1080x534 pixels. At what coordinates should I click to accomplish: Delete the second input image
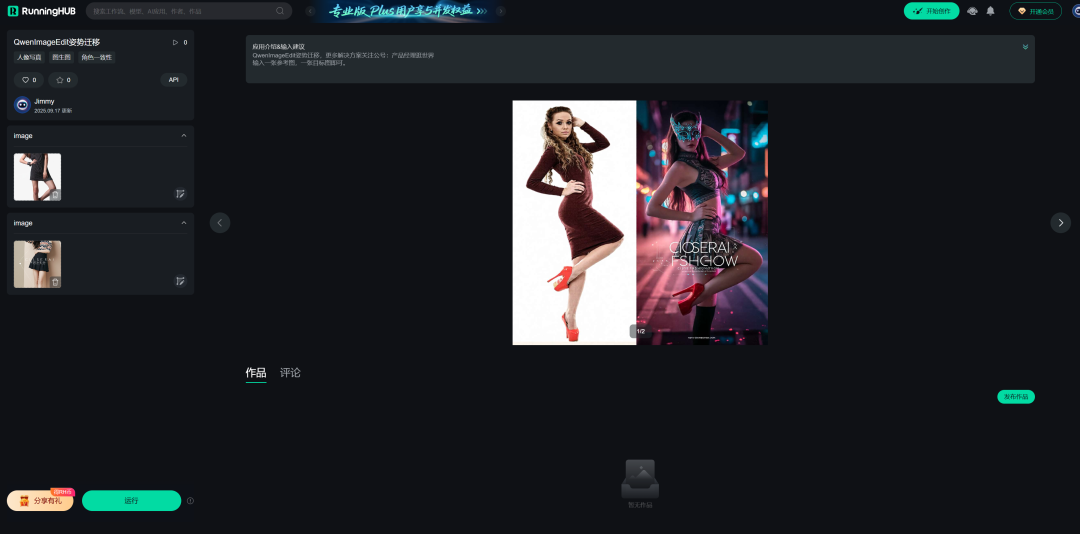pos(55,282)
